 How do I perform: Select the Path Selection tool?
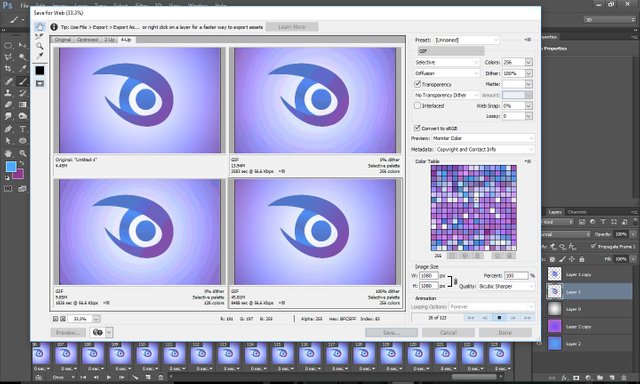tap(8, 141)
